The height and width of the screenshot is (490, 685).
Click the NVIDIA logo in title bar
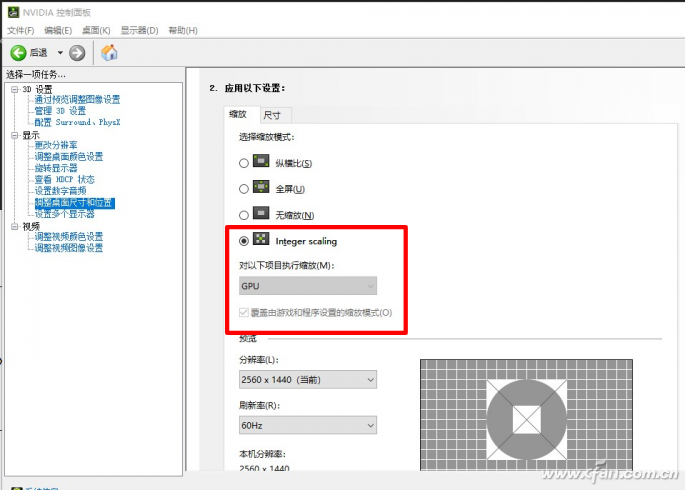pos(14,12)
